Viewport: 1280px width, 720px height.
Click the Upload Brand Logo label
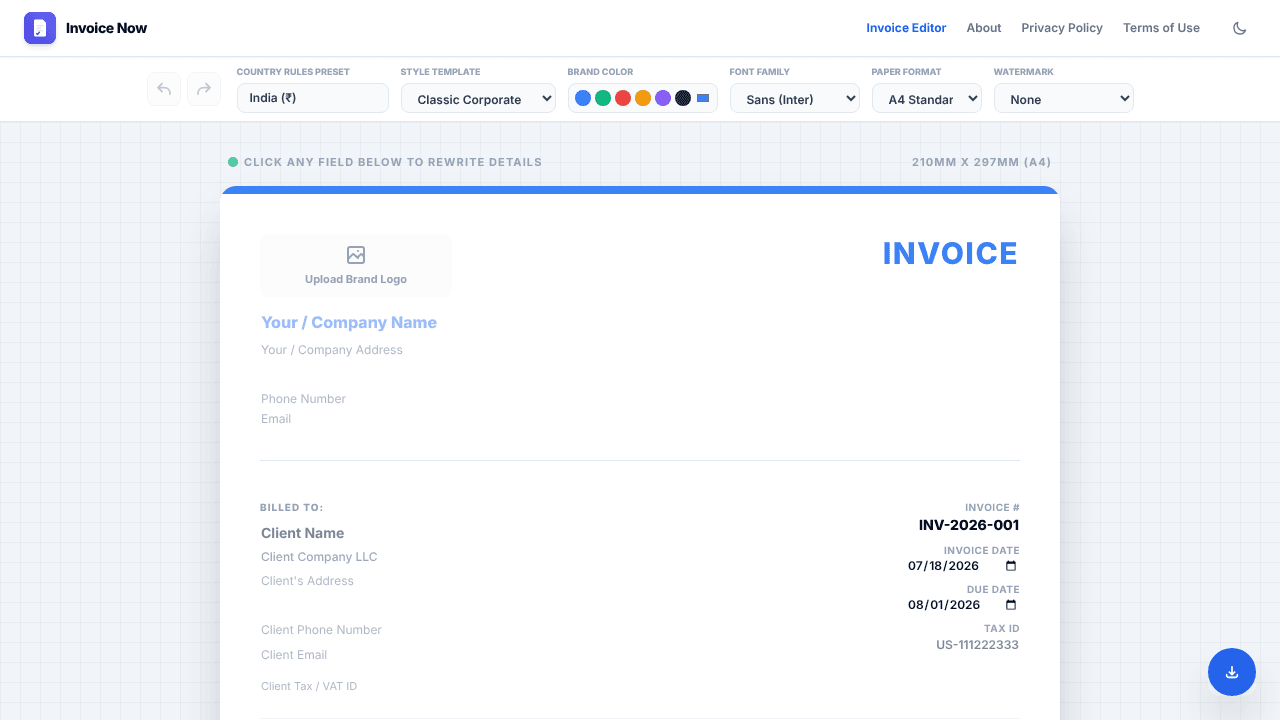click(356, 279)
